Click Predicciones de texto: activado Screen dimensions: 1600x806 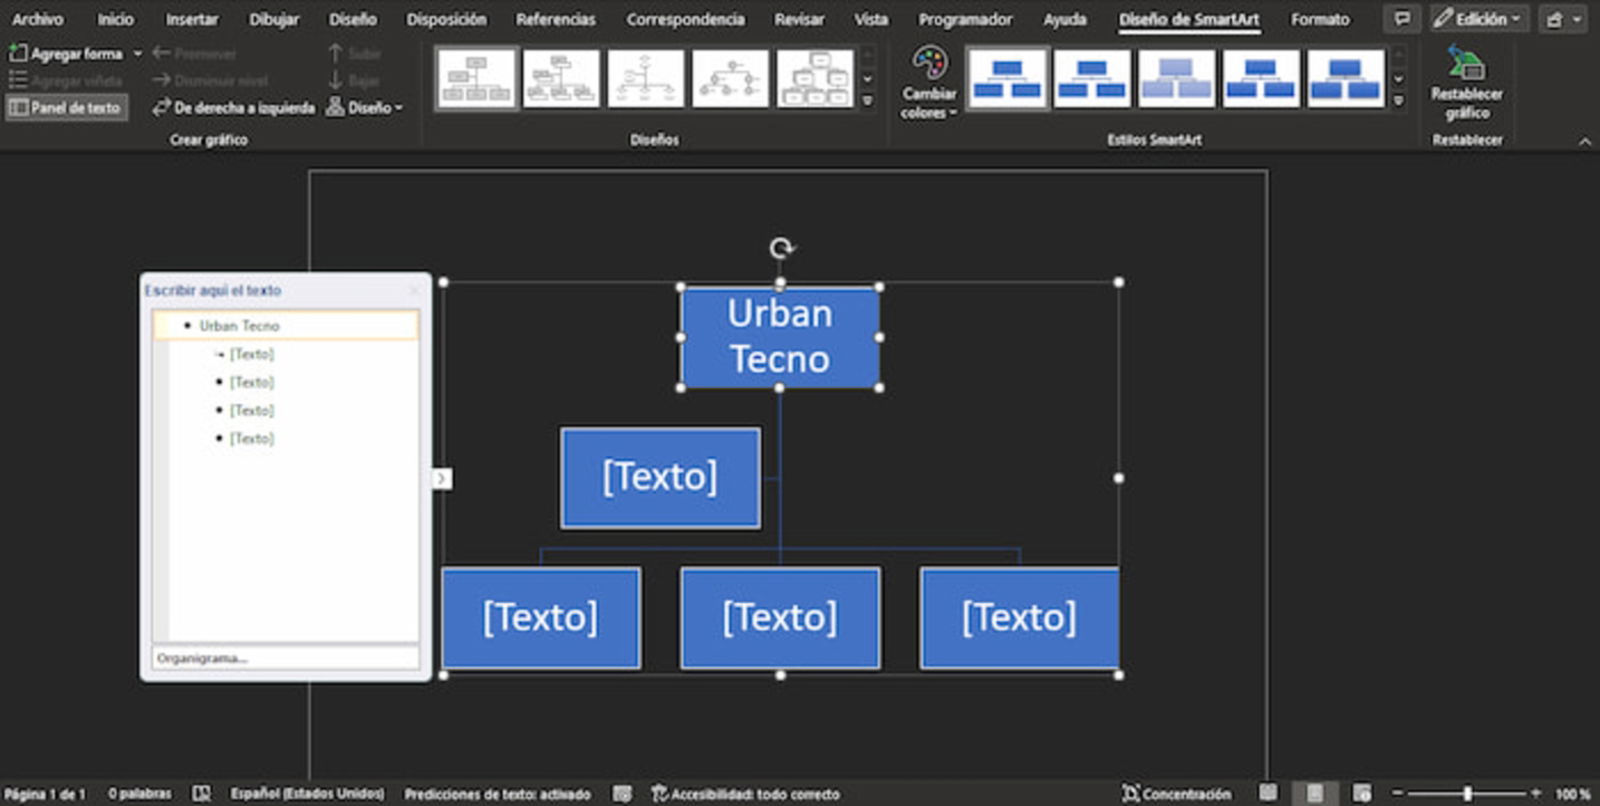(x=497, y=794)
